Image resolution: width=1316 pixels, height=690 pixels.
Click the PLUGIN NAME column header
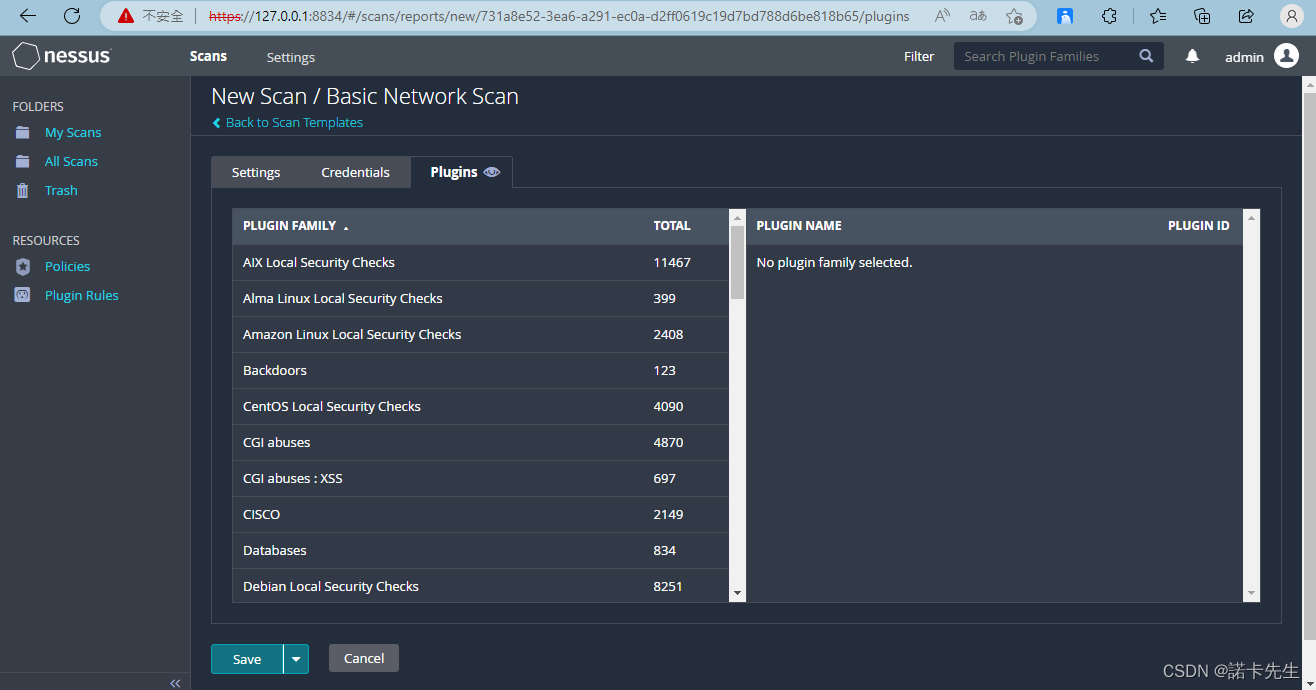(799, 226)
